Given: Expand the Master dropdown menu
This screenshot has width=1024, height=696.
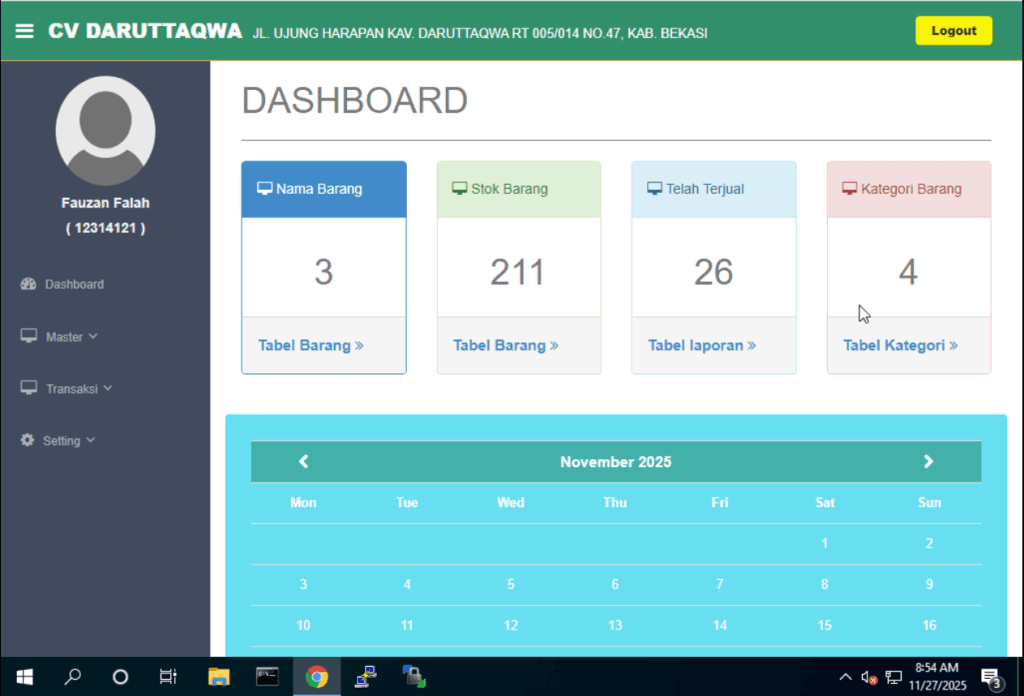Looking at the screenshot, I should (71, 337).
